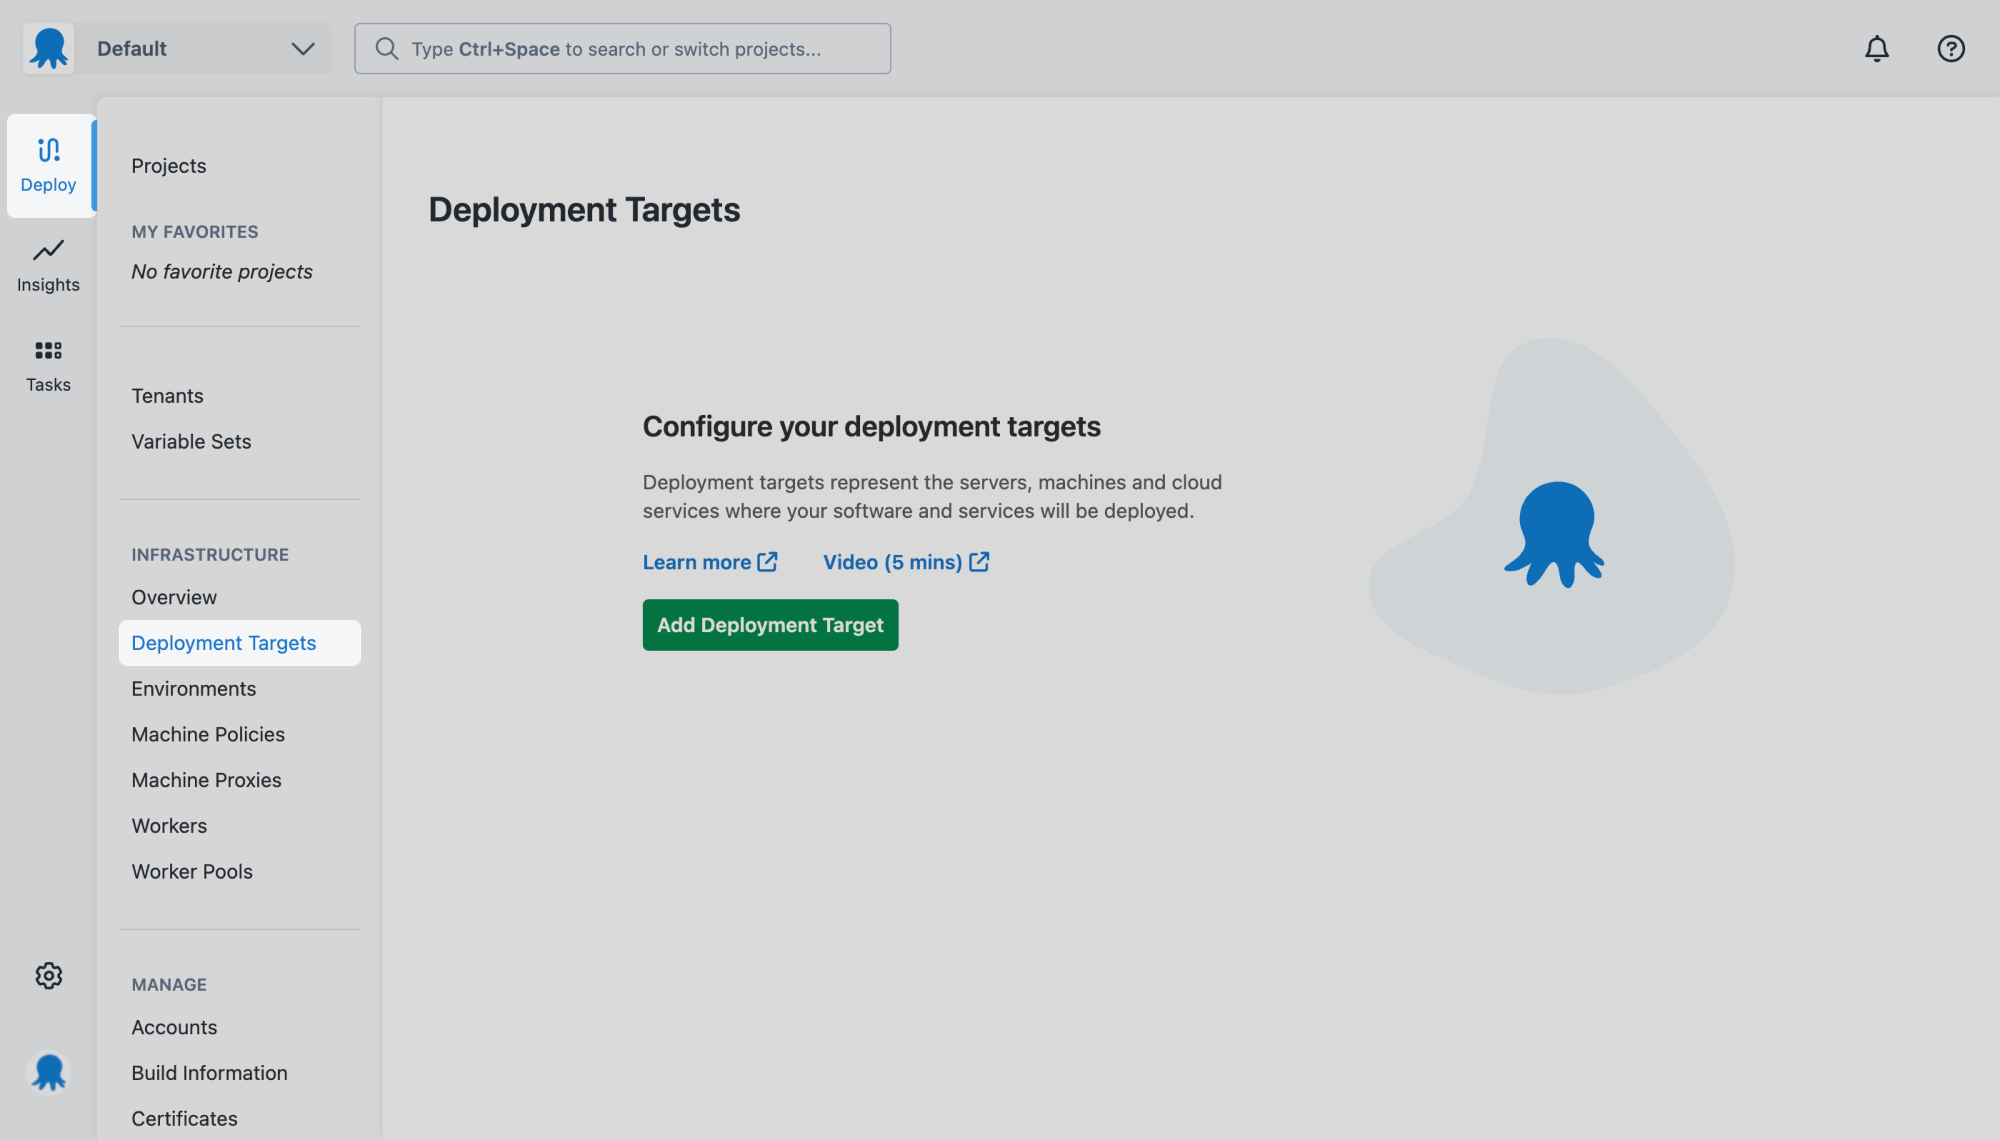Click the search magnifier icon

tap(387, 48)
